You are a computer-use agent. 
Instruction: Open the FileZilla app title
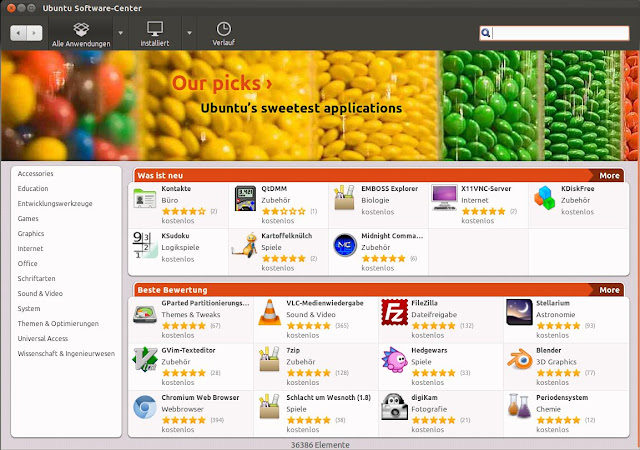pyautogui.click(x=424, y=303)
